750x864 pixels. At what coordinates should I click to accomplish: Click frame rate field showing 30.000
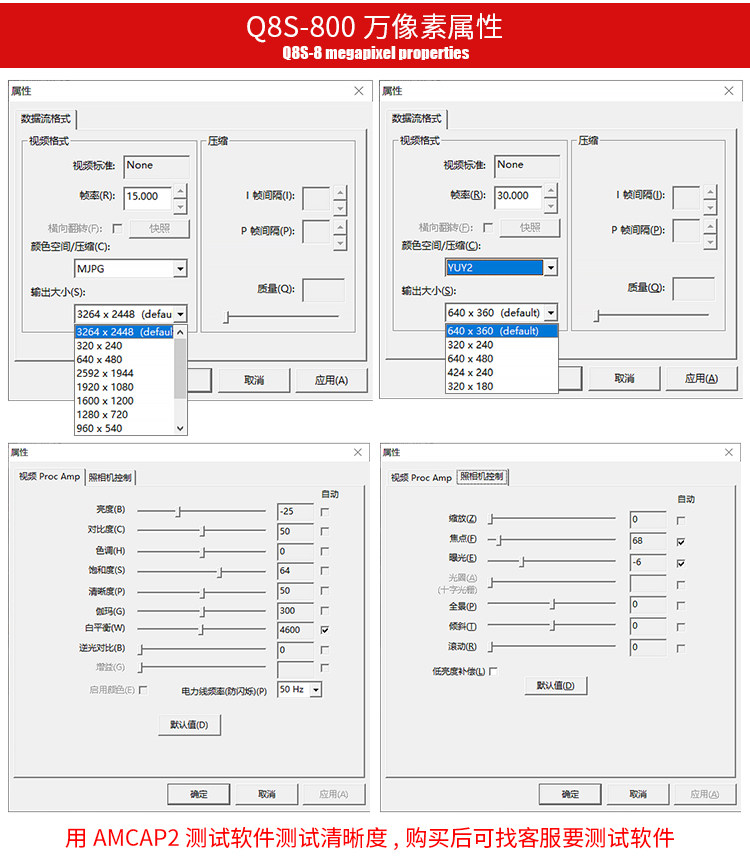[518, 196]
